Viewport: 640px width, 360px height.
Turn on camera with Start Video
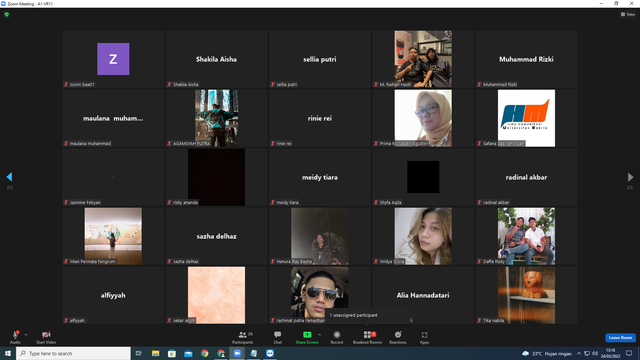46,337
